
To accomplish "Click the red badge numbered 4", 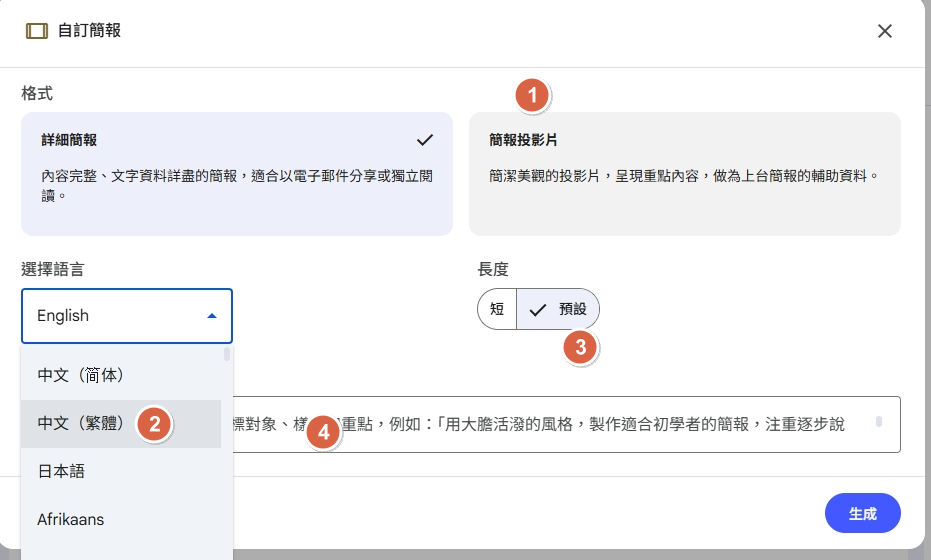I will click(321, 433).
